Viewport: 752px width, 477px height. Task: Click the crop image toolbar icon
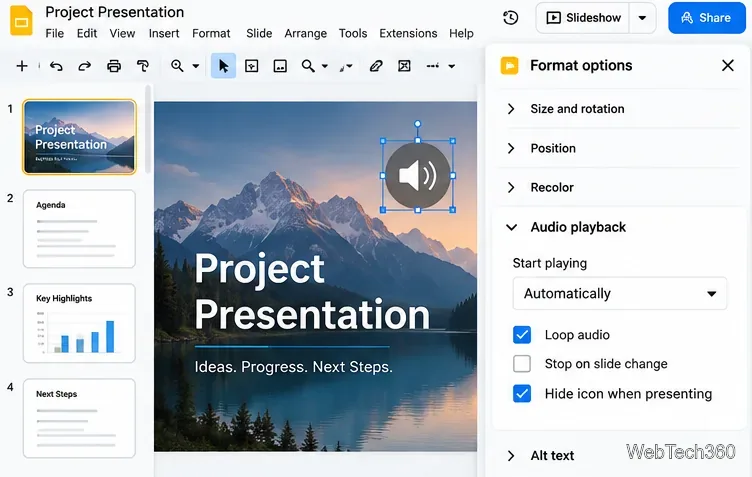[x=404, y=66]
